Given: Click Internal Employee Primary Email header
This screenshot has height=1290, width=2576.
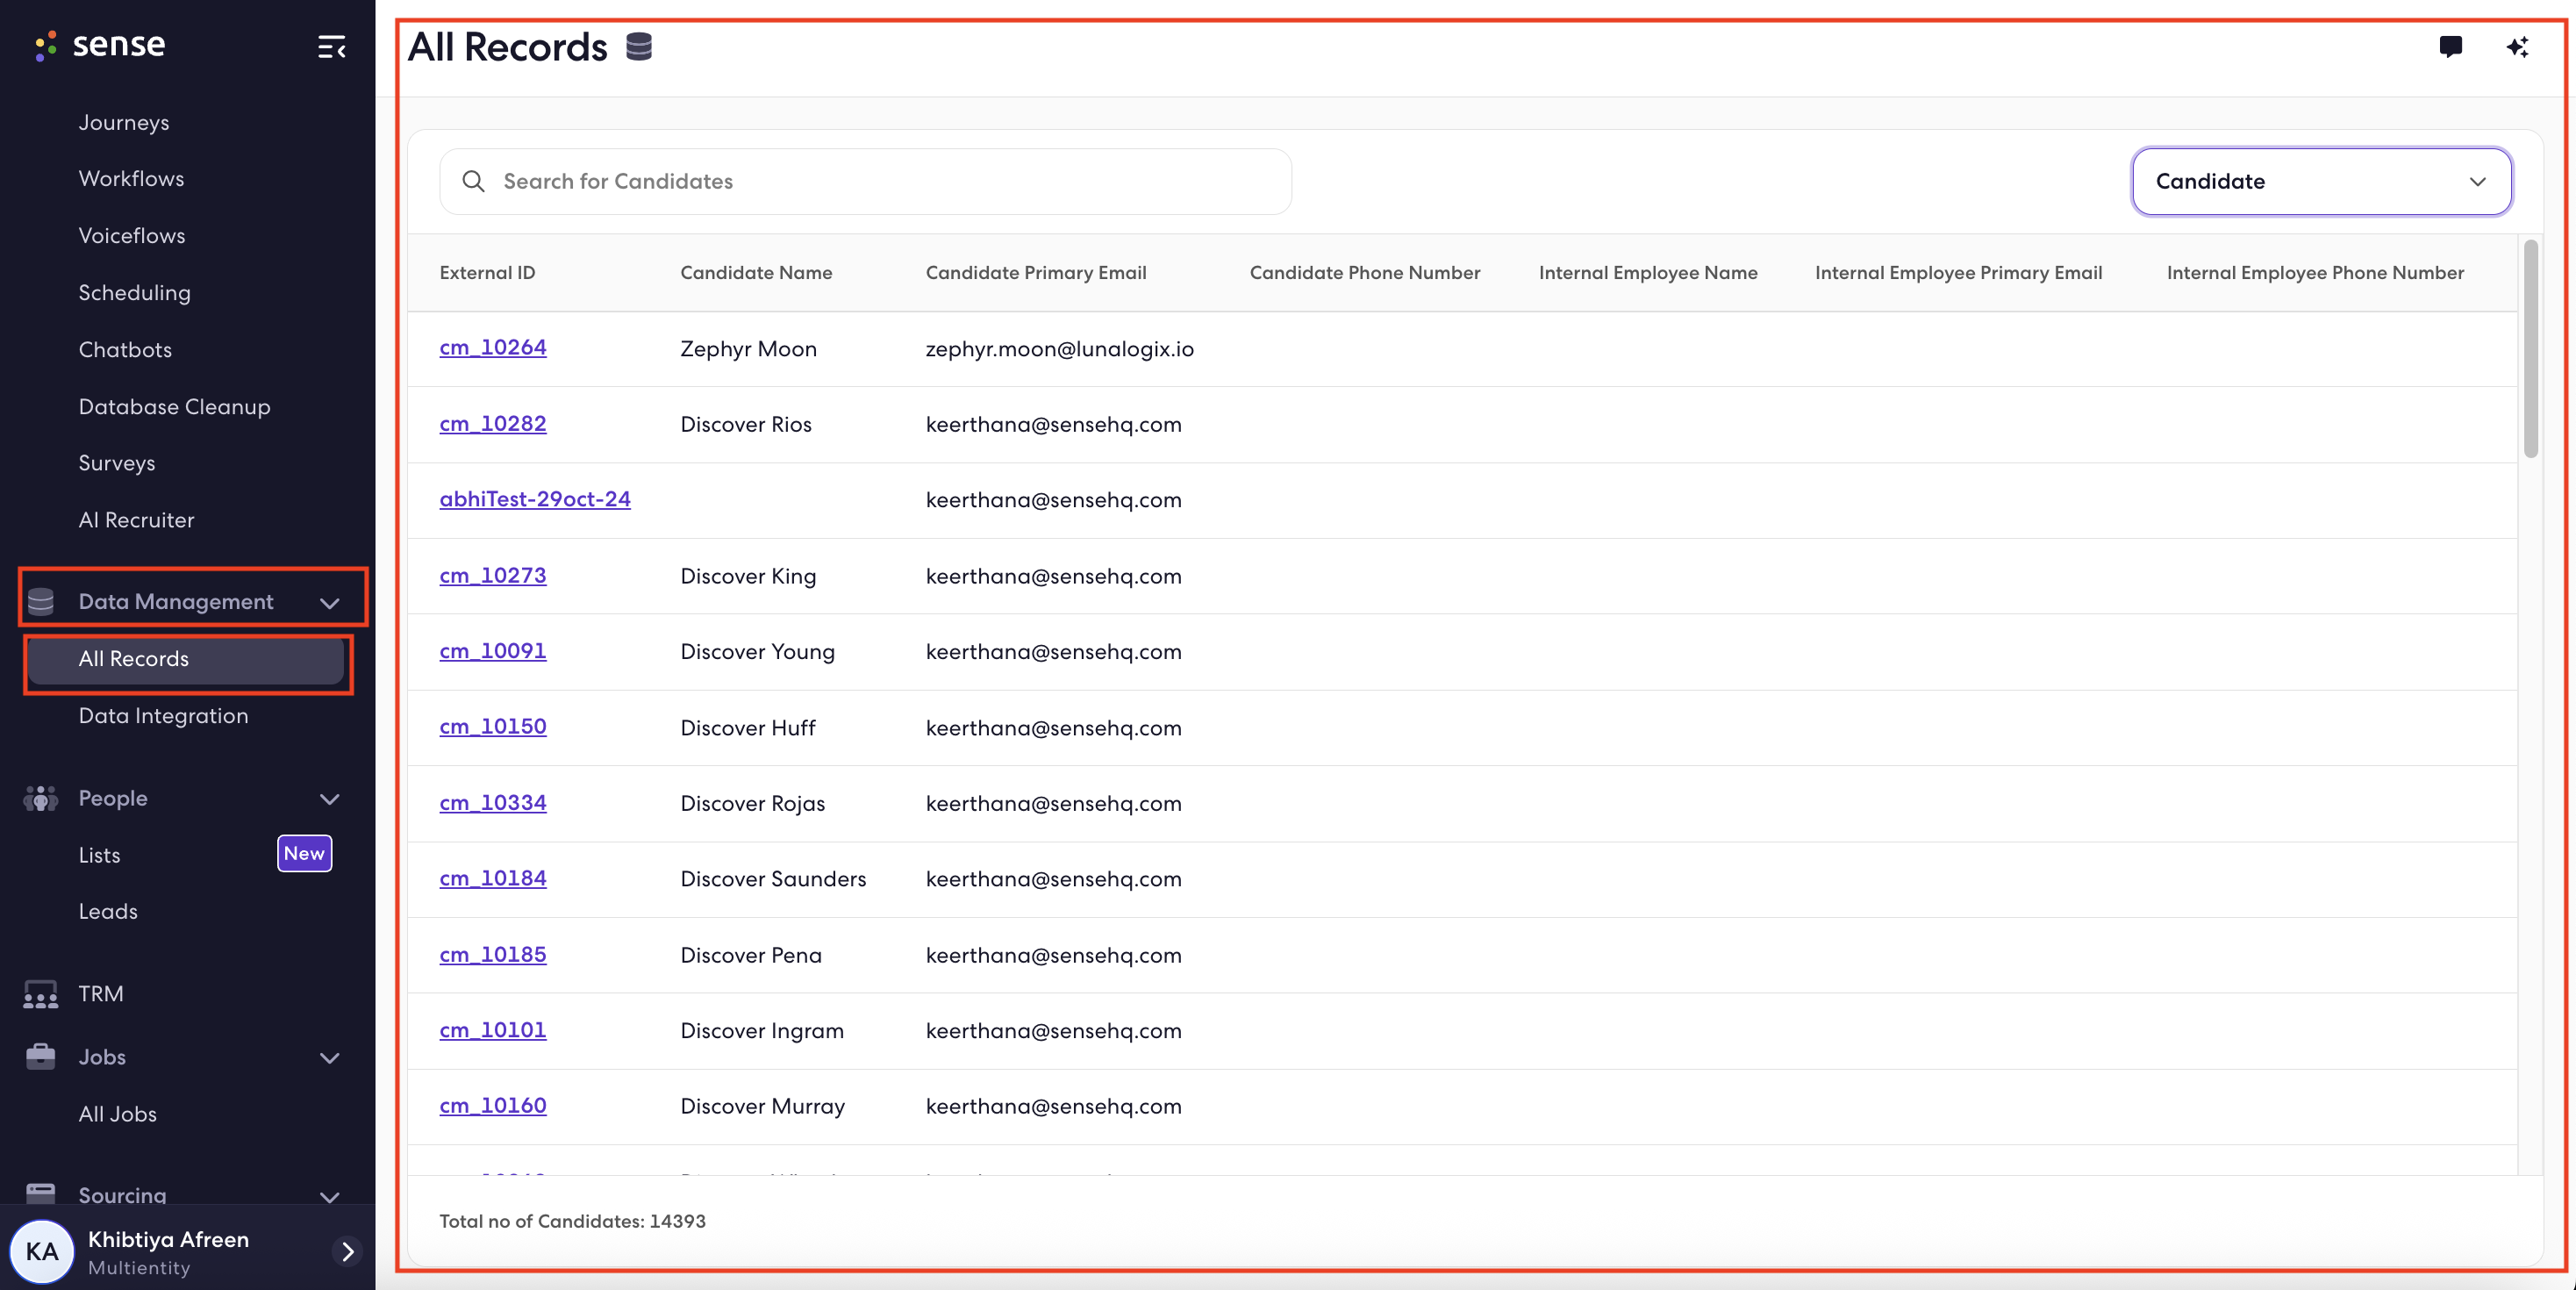Looking at the screenshot, I should [1958, 272].
